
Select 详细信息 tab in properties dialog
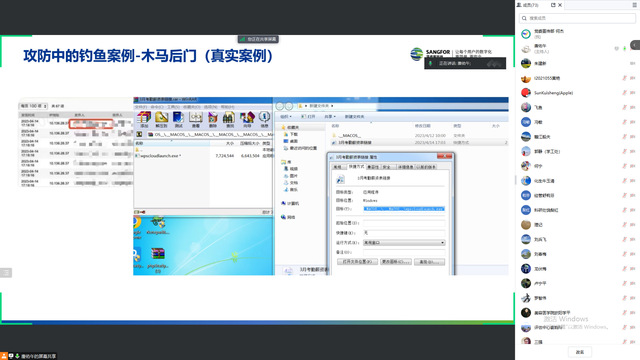point(405,167)
